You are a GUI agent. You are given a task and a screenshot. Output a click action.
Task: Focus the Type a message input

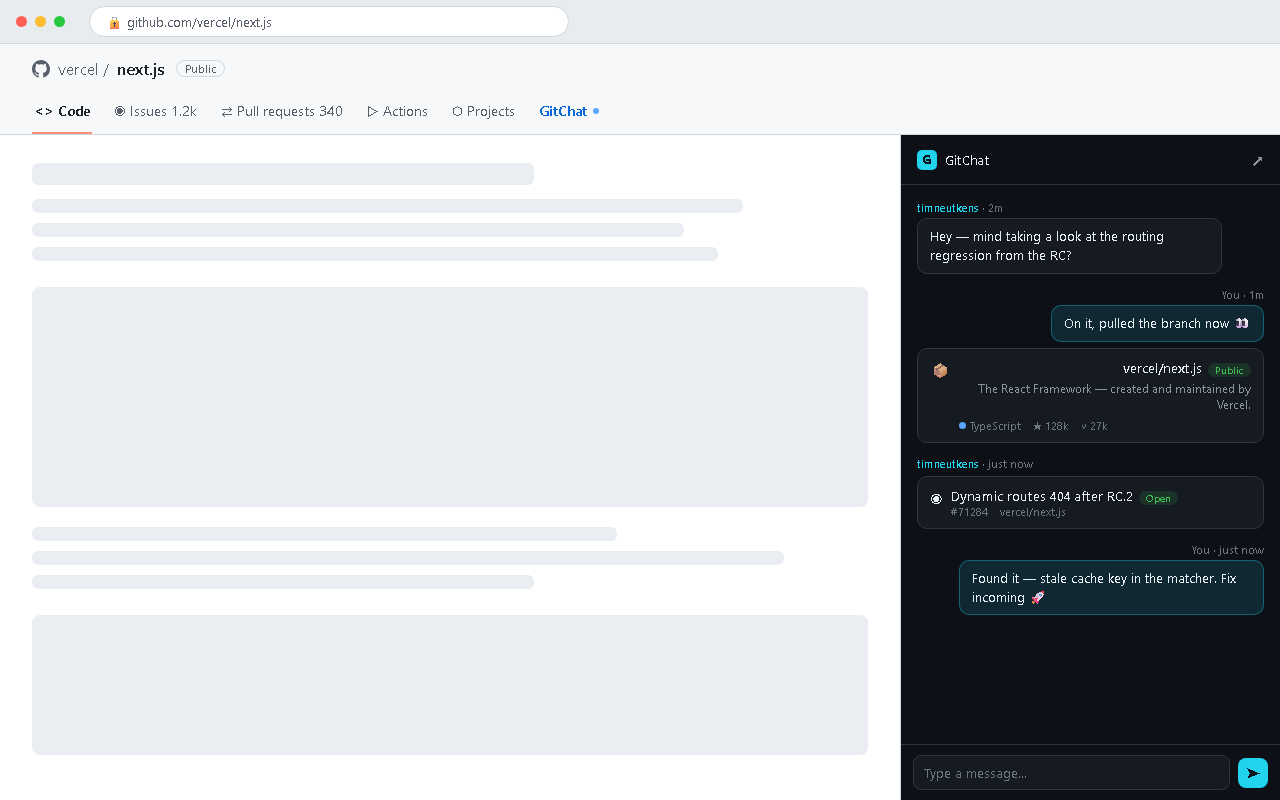[x=1071, y=773]
